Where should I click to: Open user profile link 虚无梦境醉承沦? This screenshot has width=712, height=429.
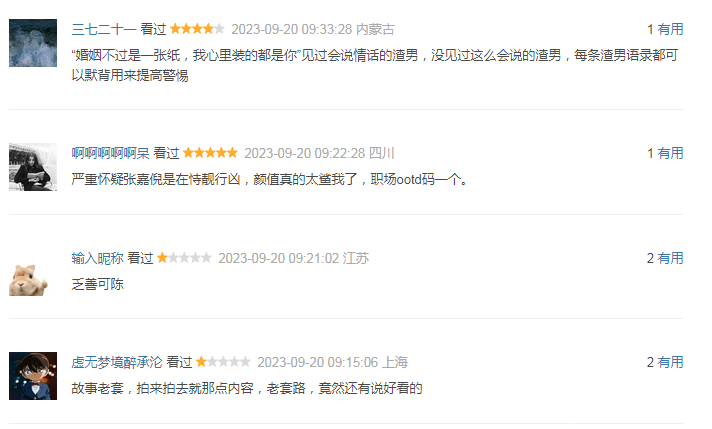click(x=117, y=362)
